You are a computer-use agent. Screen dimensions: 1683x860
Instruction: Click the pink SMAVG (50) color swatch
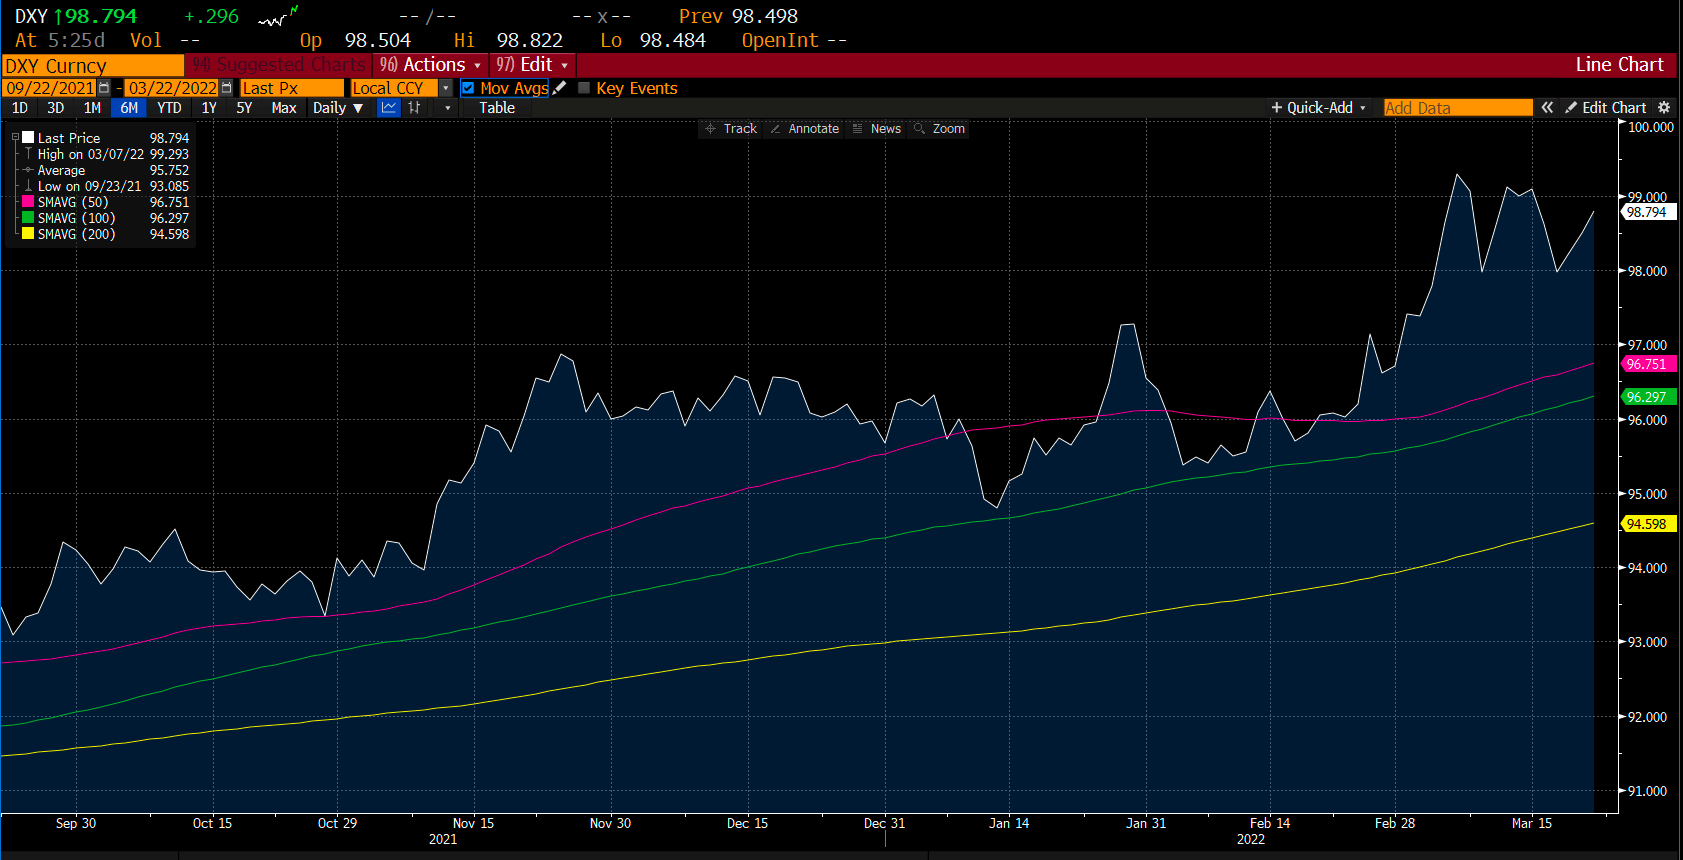28,202
